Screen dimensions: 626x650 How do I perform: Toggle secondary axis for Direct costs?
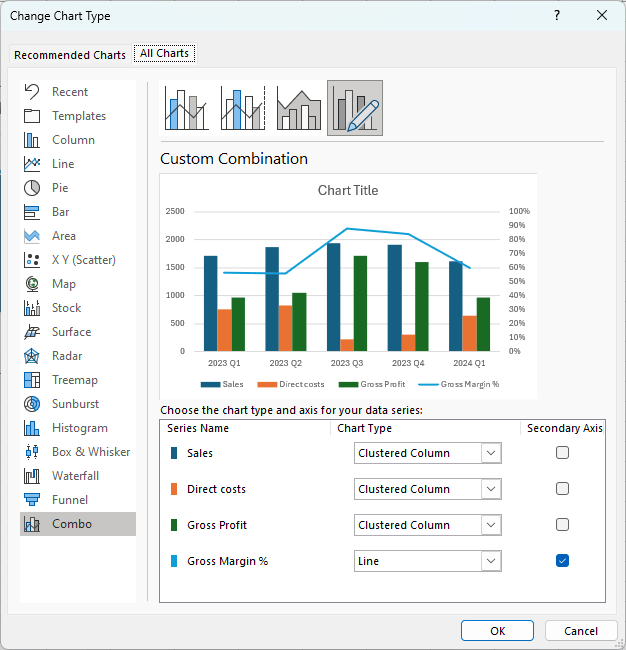click(x=562, y=489)
